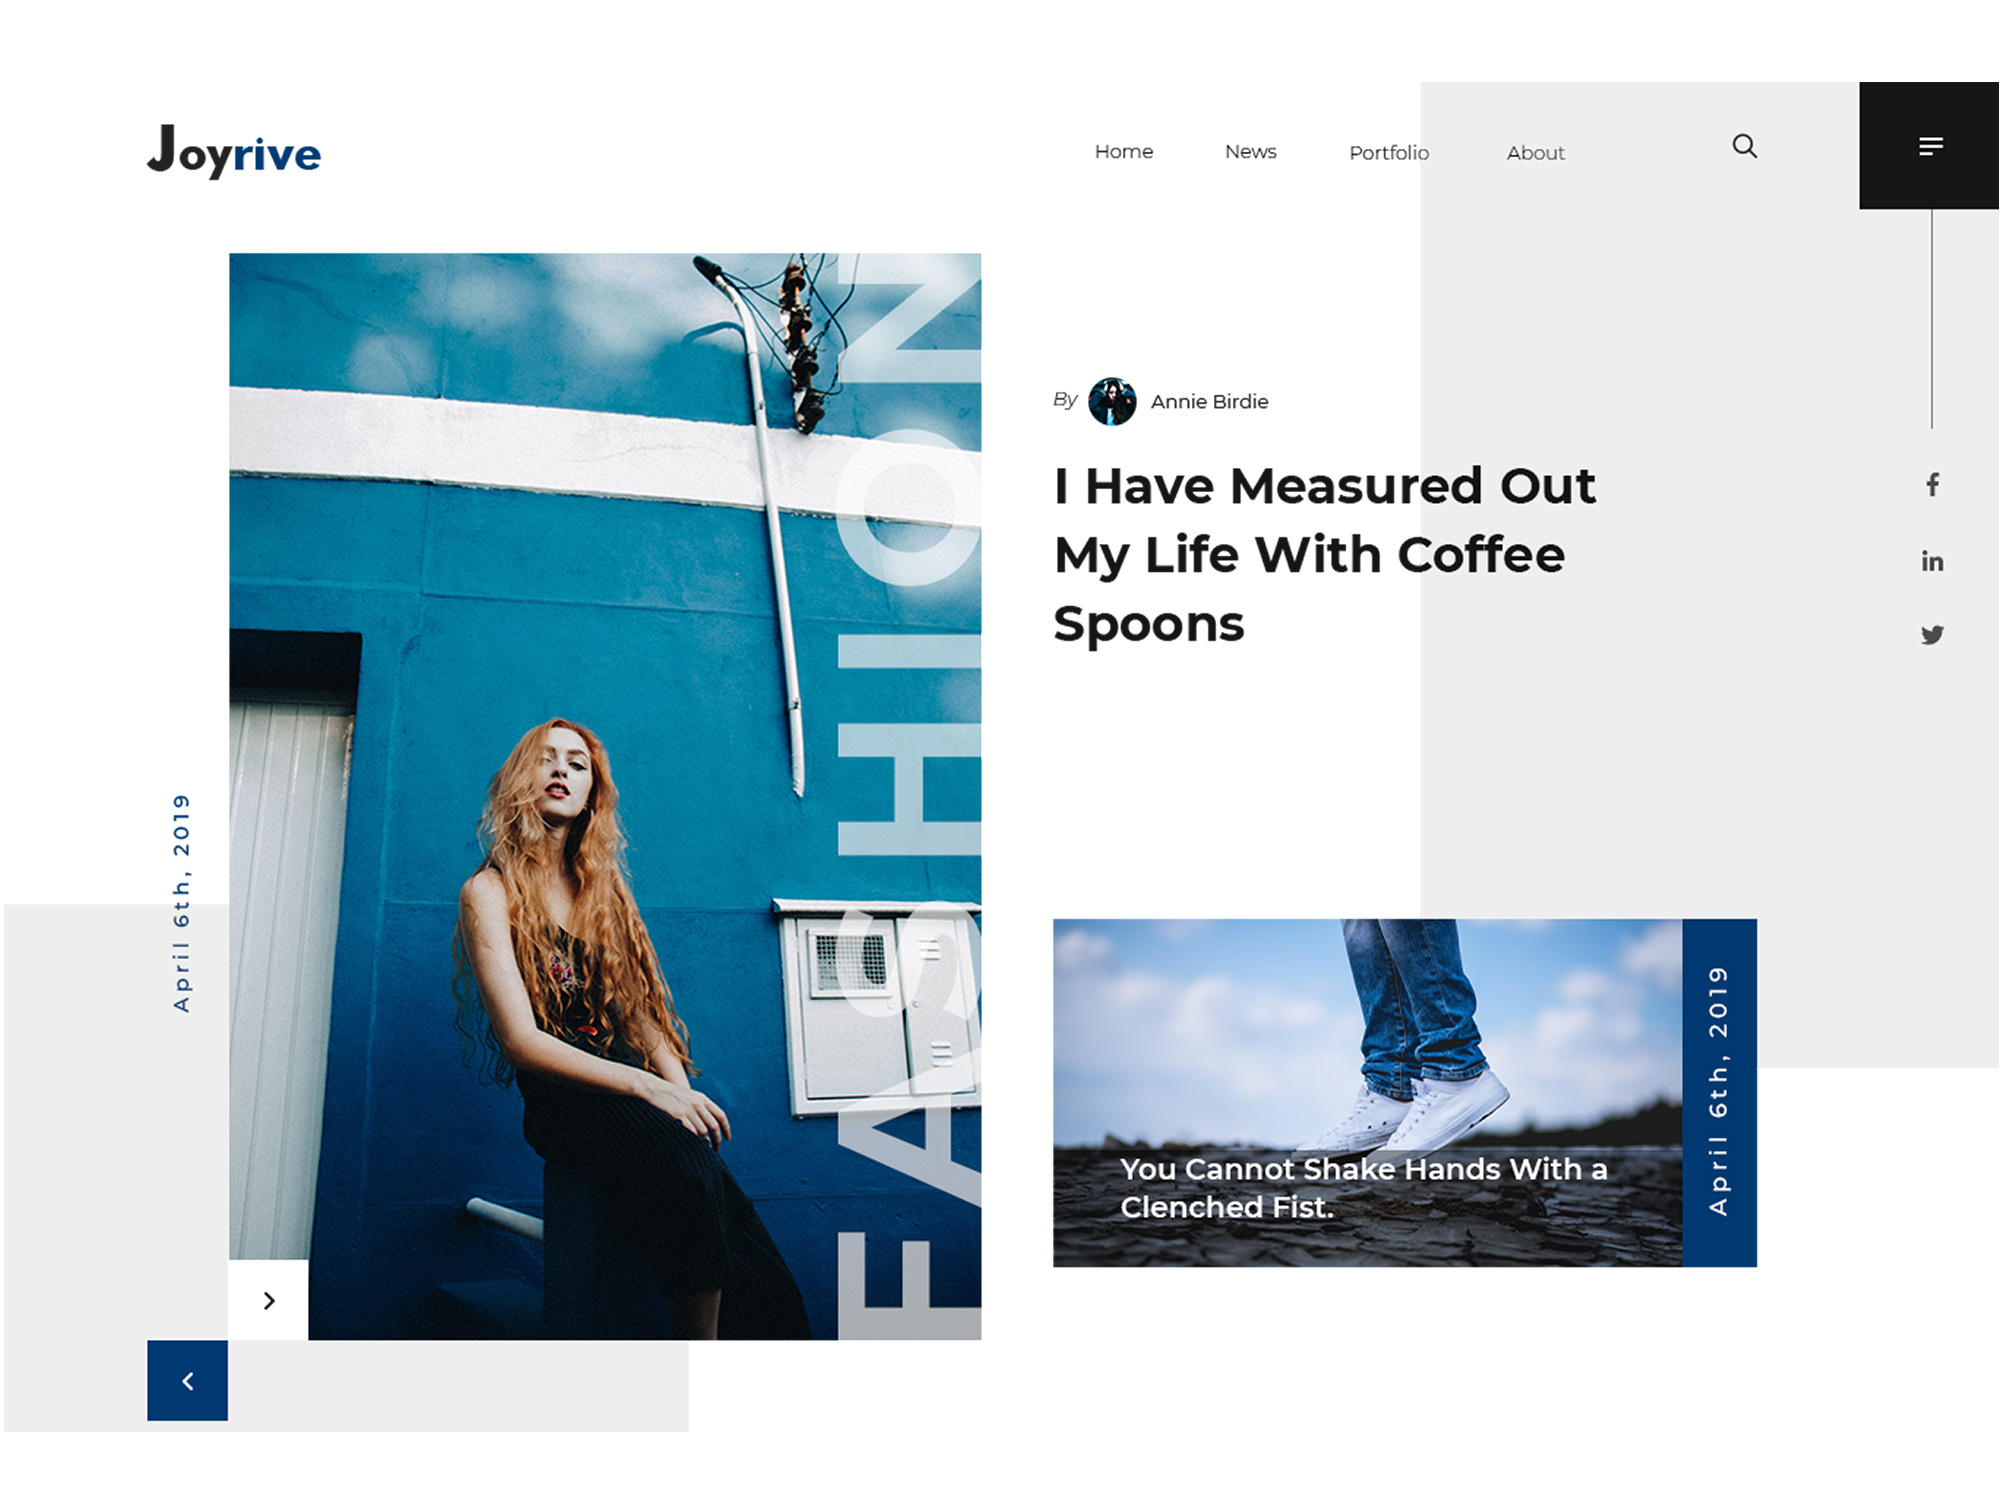
Task: Share the article on Facebook
Action: pos(1933,484)
